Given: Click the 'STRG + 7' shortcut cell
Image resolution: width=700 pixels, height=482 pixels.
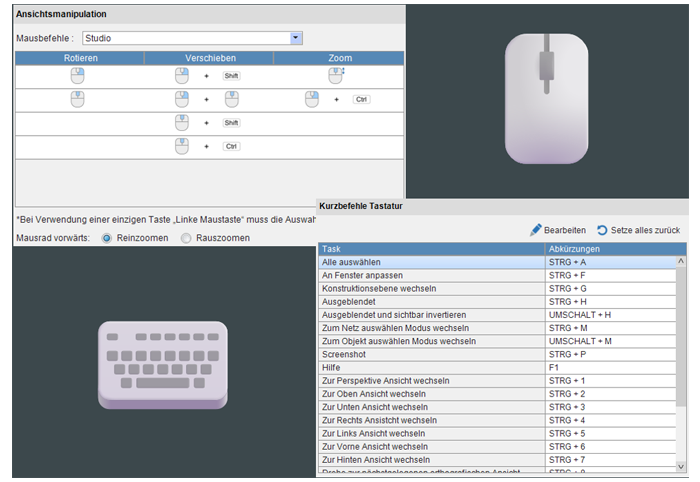Looking at the screenshot, I should point(611,460).
